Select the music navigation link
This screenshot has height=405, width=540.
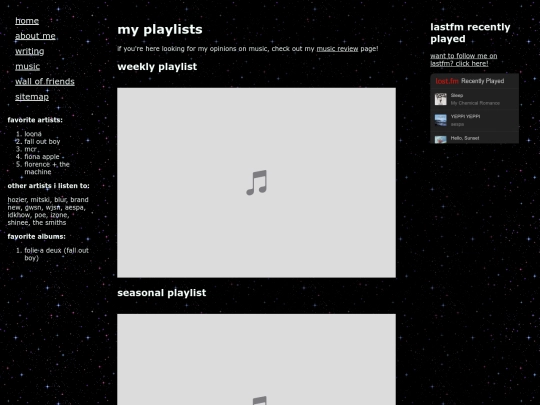28,66
